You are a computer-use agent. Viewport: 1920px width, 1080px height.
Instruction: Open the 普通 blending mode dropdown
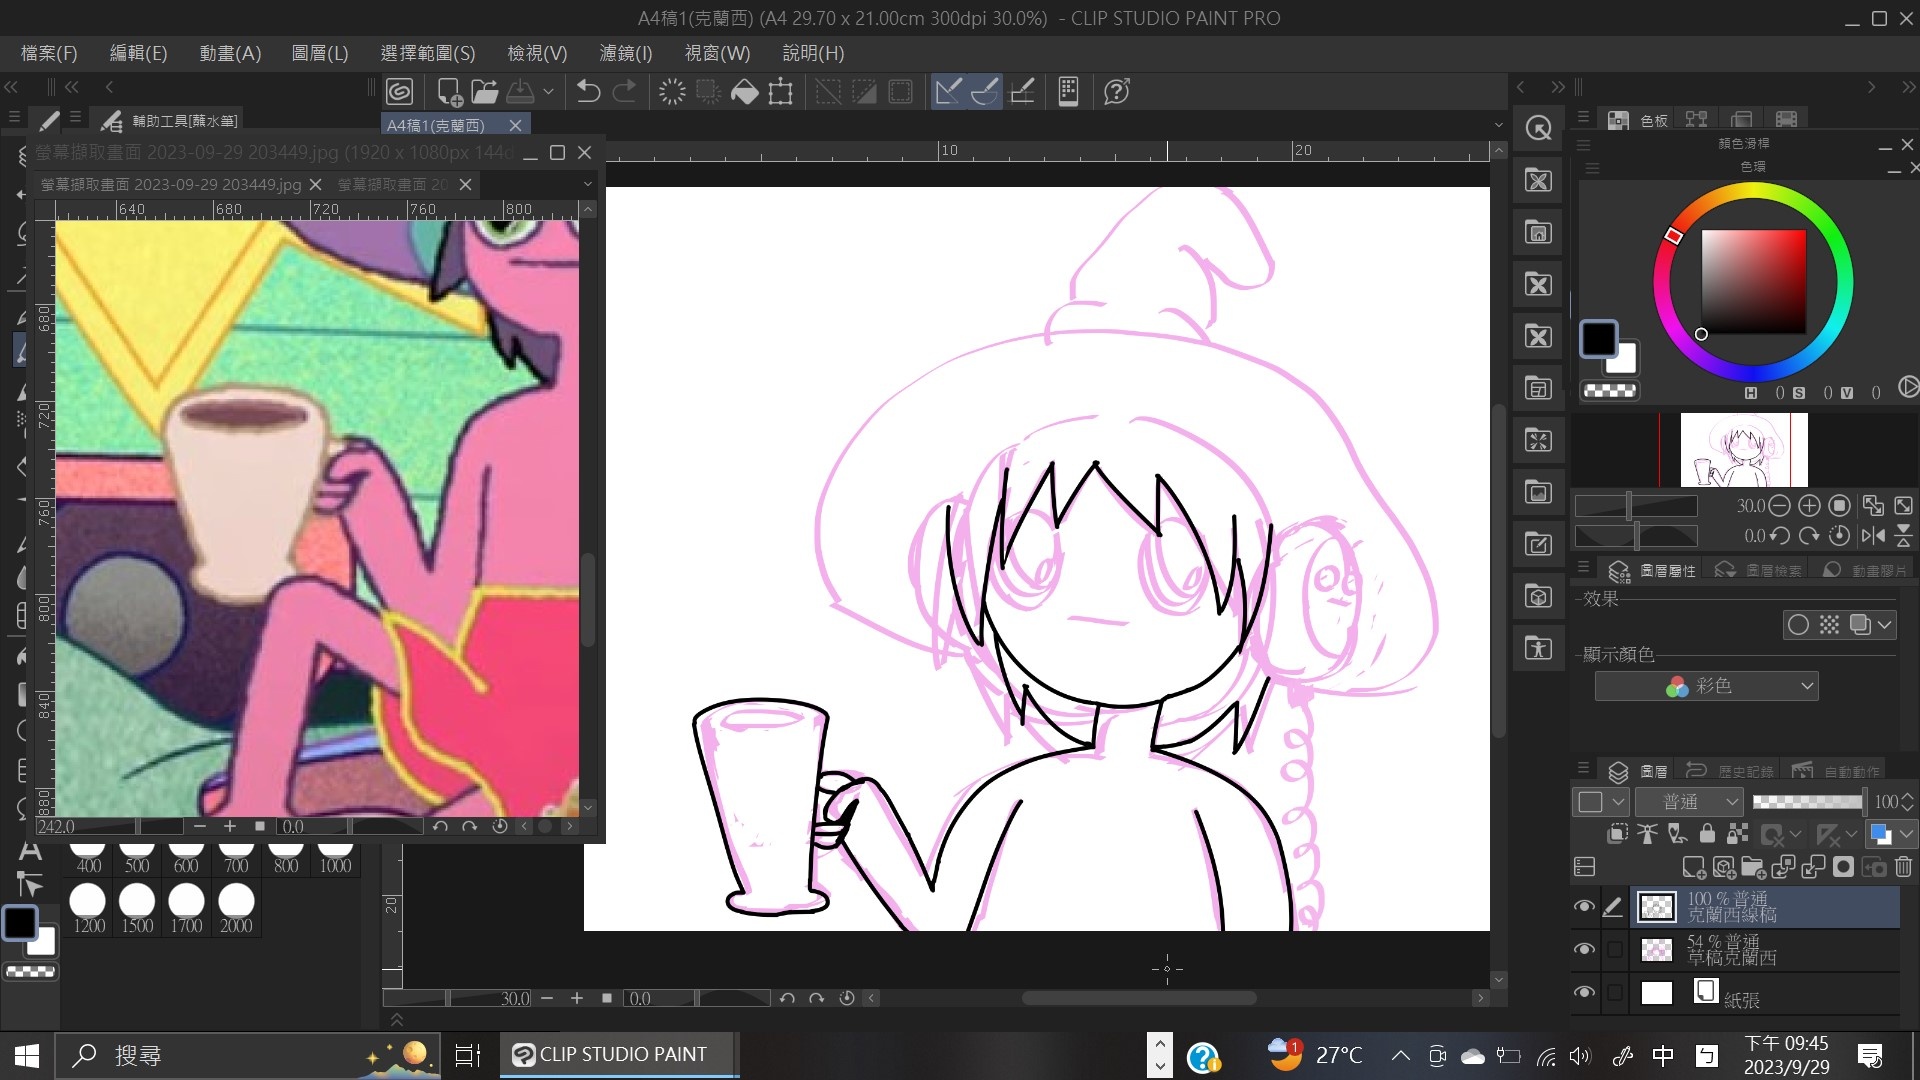(1690, 802)
